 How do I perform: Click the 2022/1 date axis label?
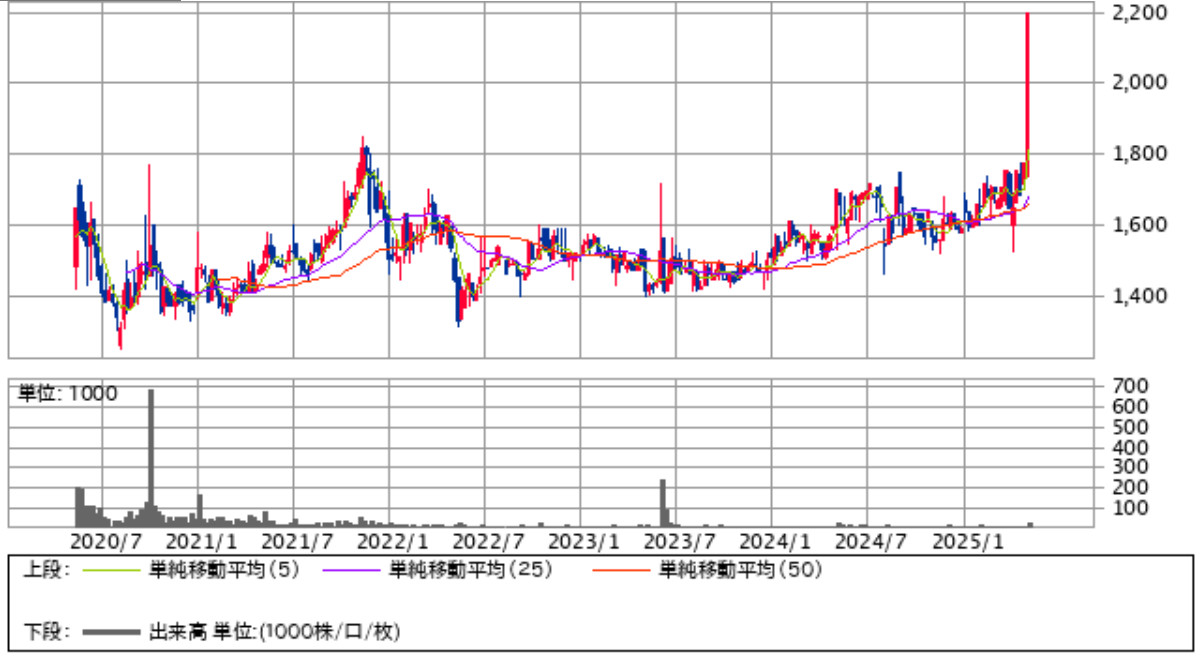[x=393, y=542]
